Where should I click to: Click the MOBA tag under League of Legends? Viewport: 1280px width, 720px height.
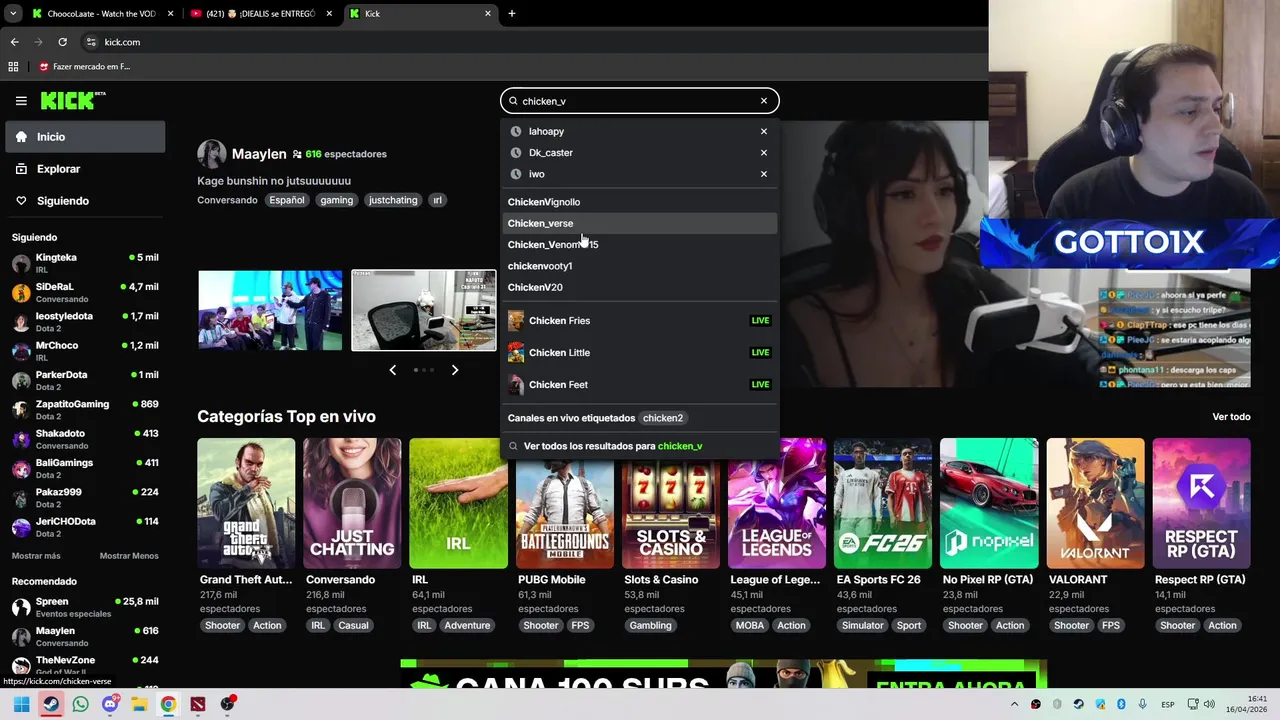point(750,626)
